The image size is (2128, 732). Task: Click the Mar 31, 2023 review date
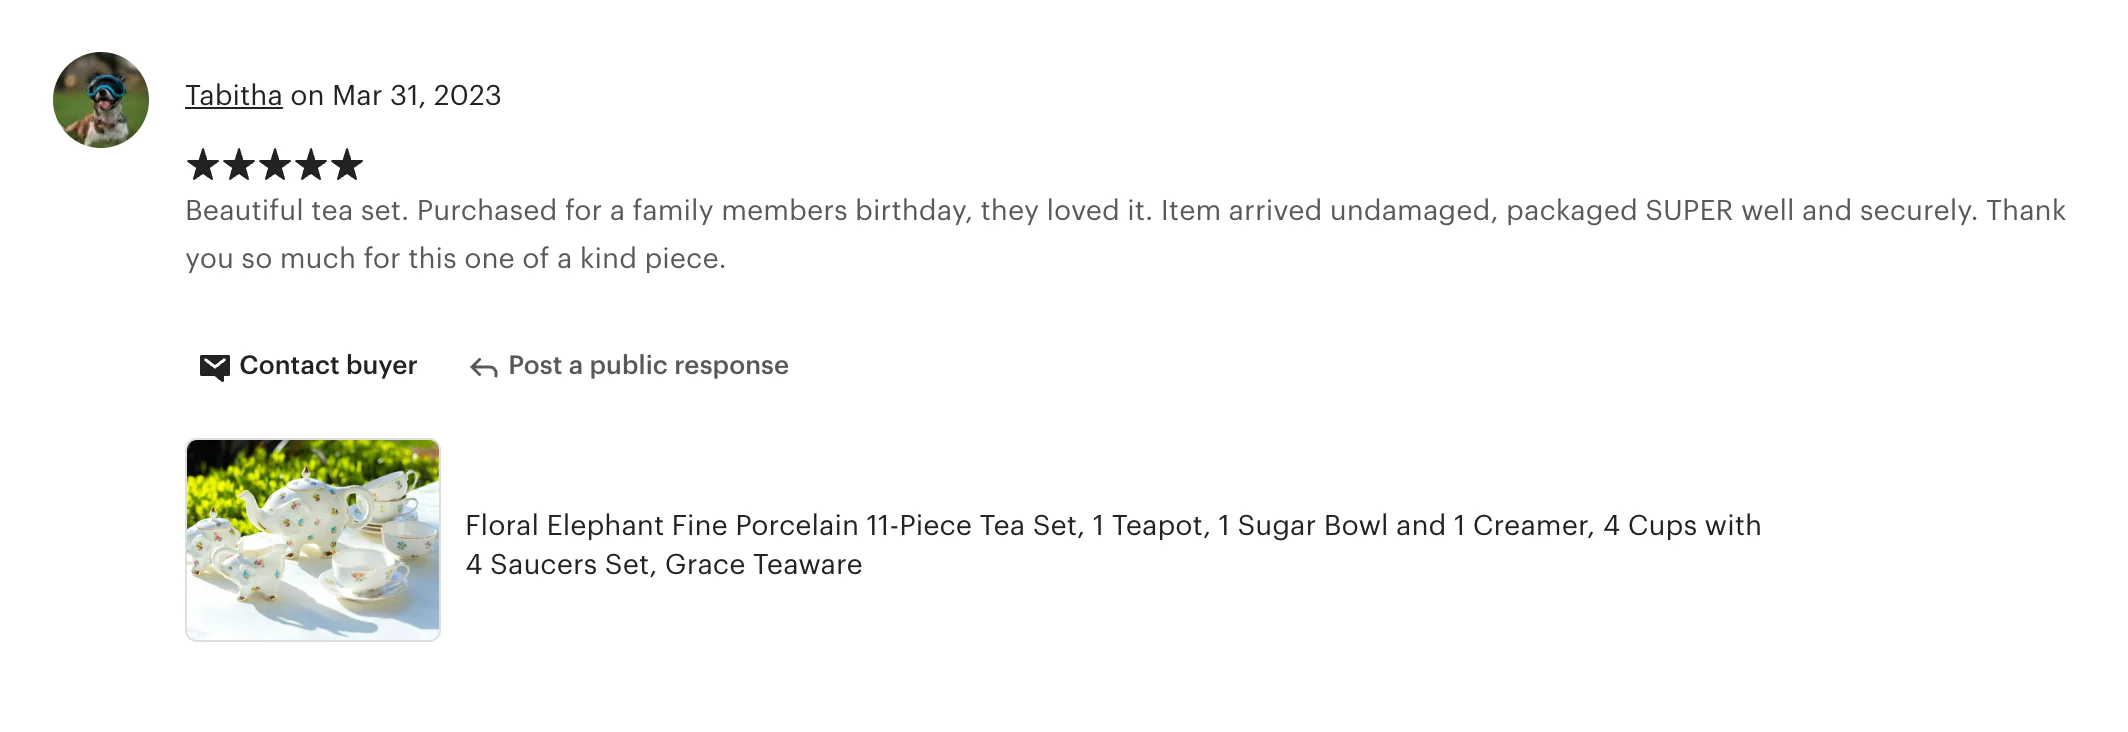click(416, 96)
